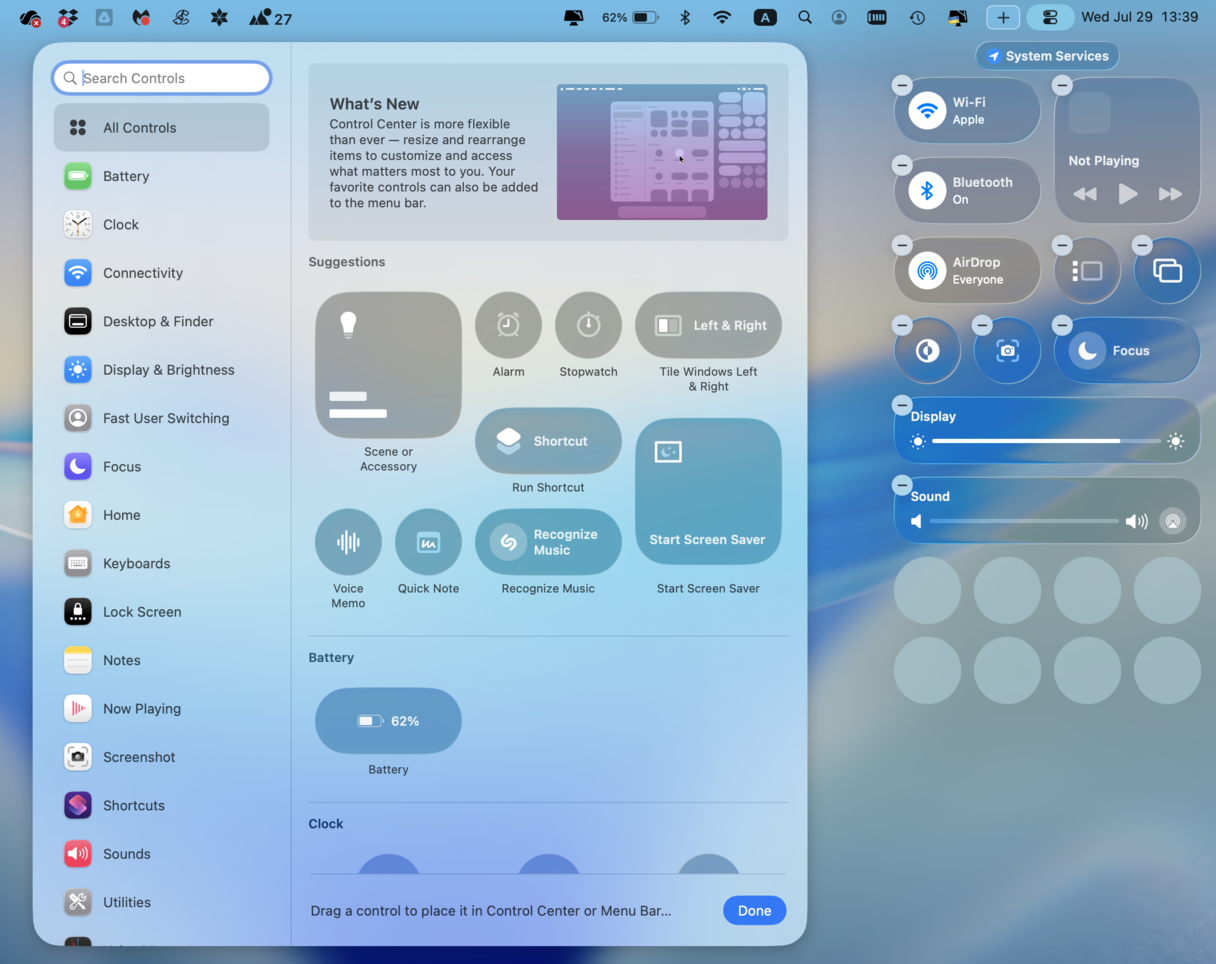Click the System Services button
Screen dimensions: 1216x964
point(1047,56)
